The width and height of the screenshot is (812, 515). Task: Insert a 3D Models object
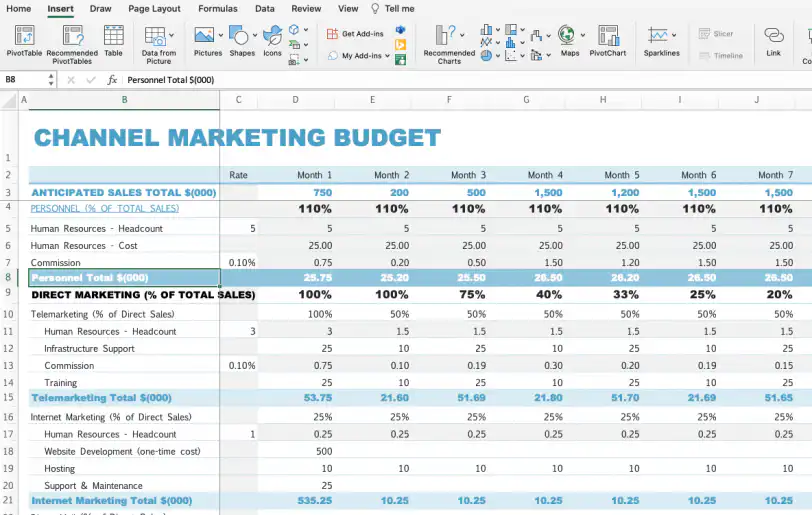pos(294,30)
